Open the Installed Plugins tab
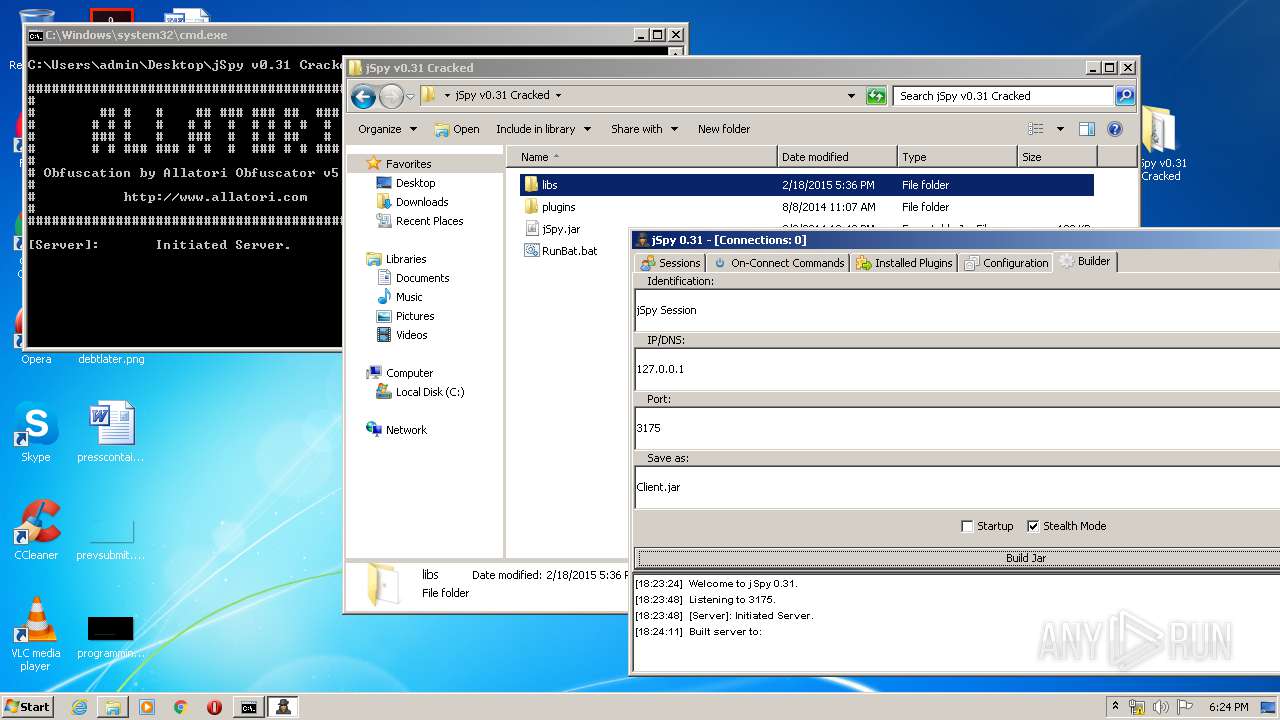The image size is (1280, 720). (x=904, y=263)
